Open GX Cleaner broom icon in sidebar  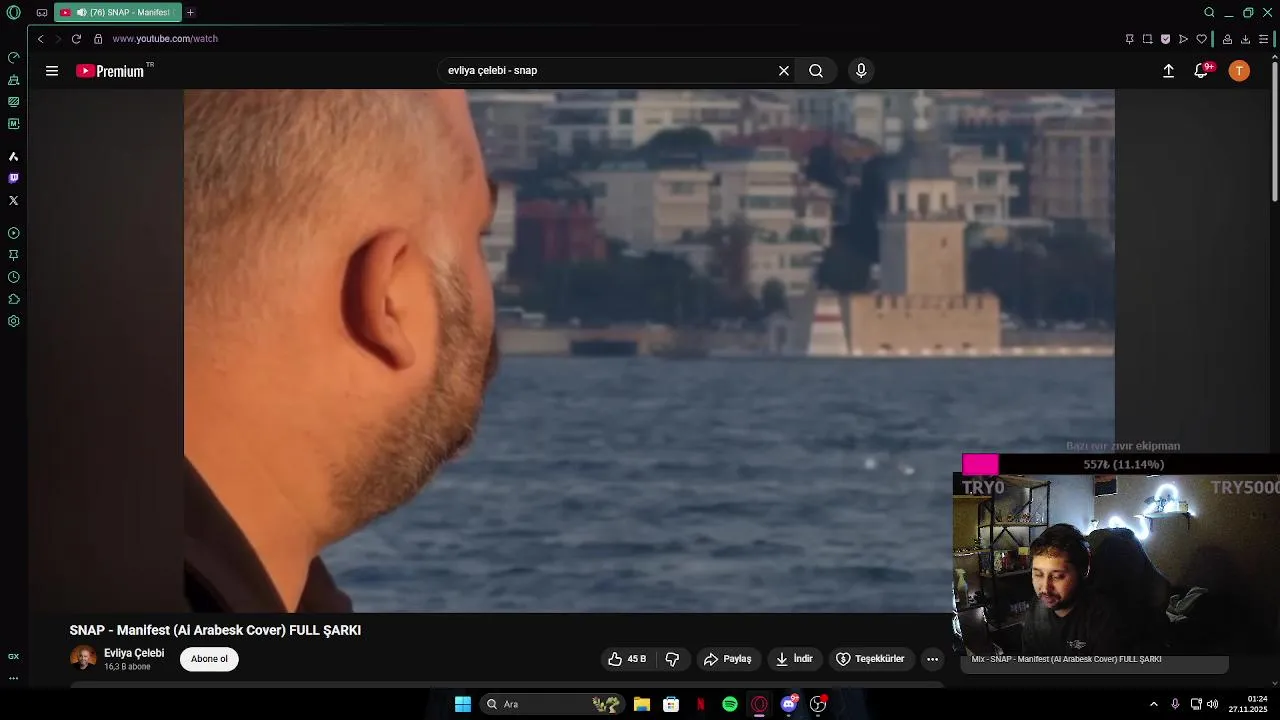(x=13, y=79)
